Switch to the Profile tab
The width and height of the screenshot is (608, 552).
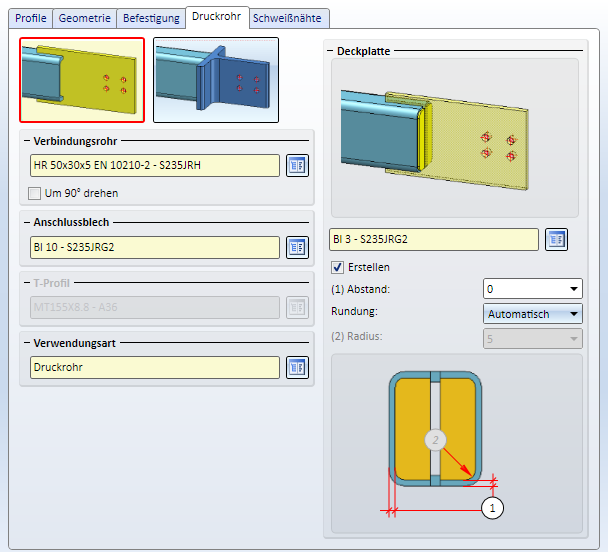[x=31, y=18]
